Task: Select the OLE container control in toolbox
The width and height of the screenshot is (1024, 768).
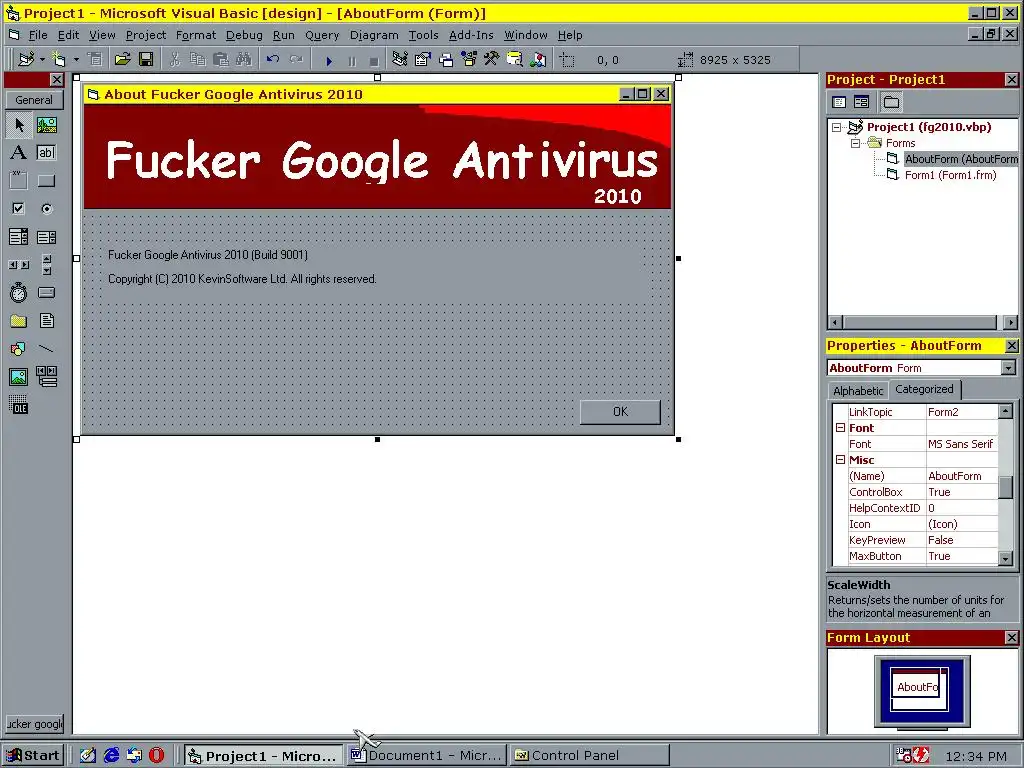Action: point(19,405)
